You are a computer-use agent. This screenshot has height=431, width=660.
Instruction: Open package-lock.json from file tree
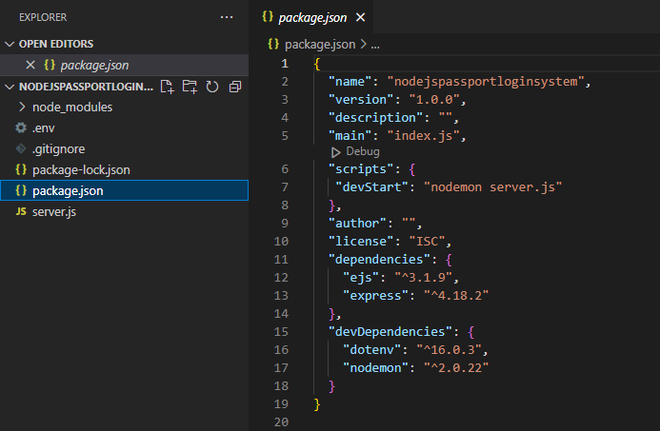(x=81, y=170)
